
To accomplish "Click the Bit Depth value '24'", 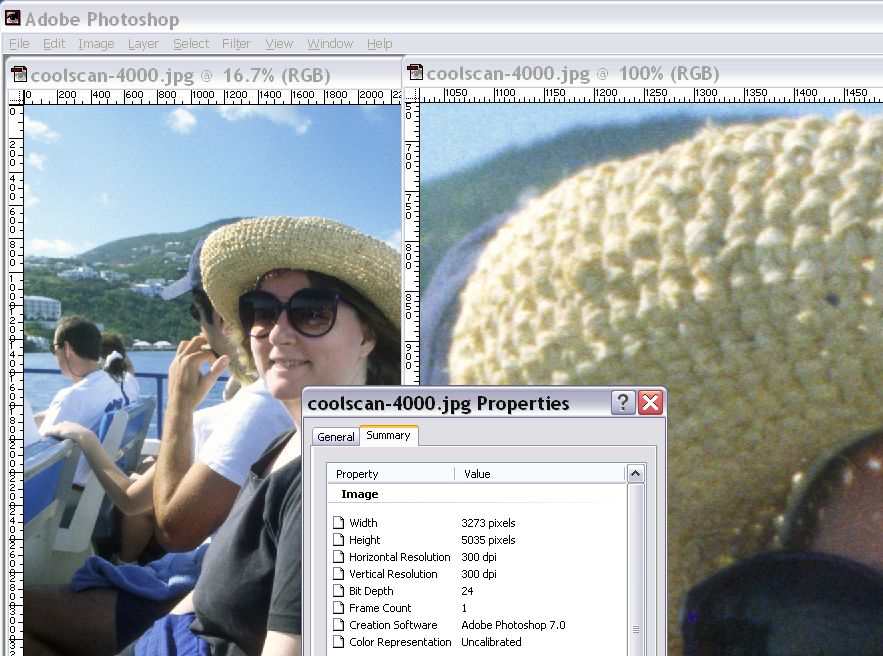I will point(467,591).
